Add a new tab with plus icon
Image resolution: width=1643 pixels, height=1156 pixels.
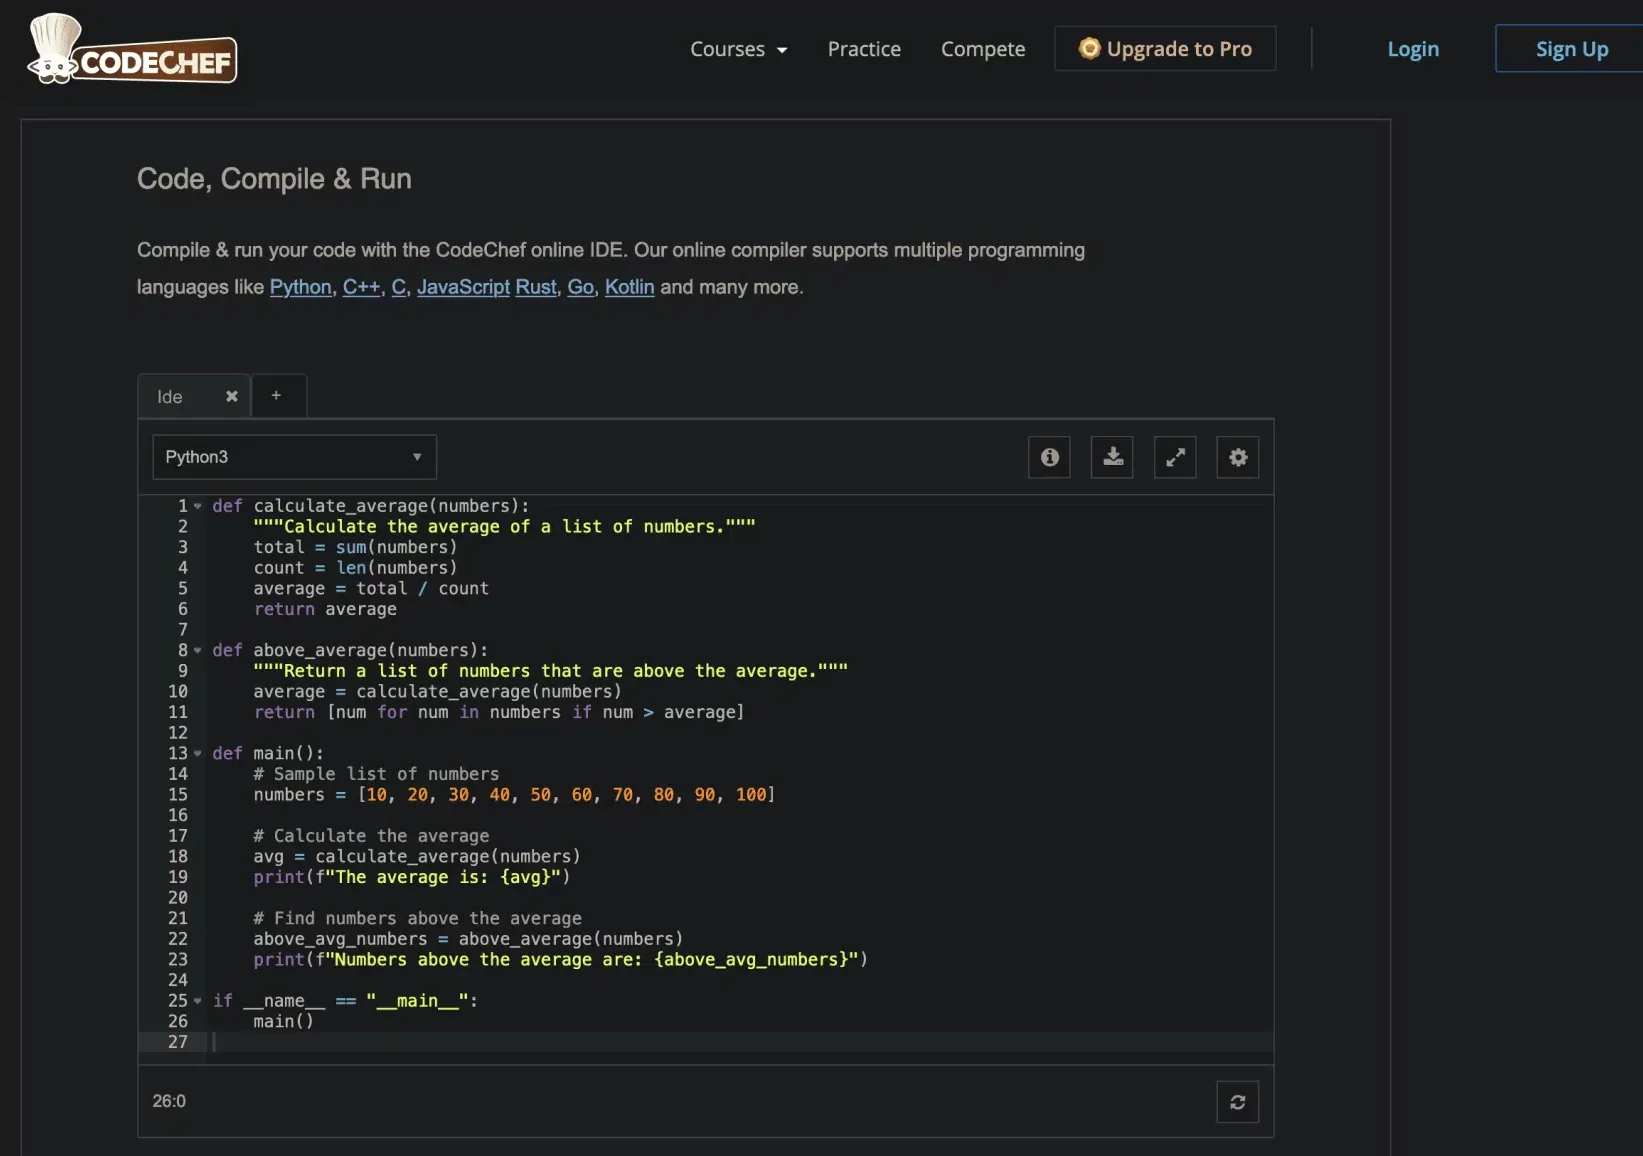(x=276, y=395)
